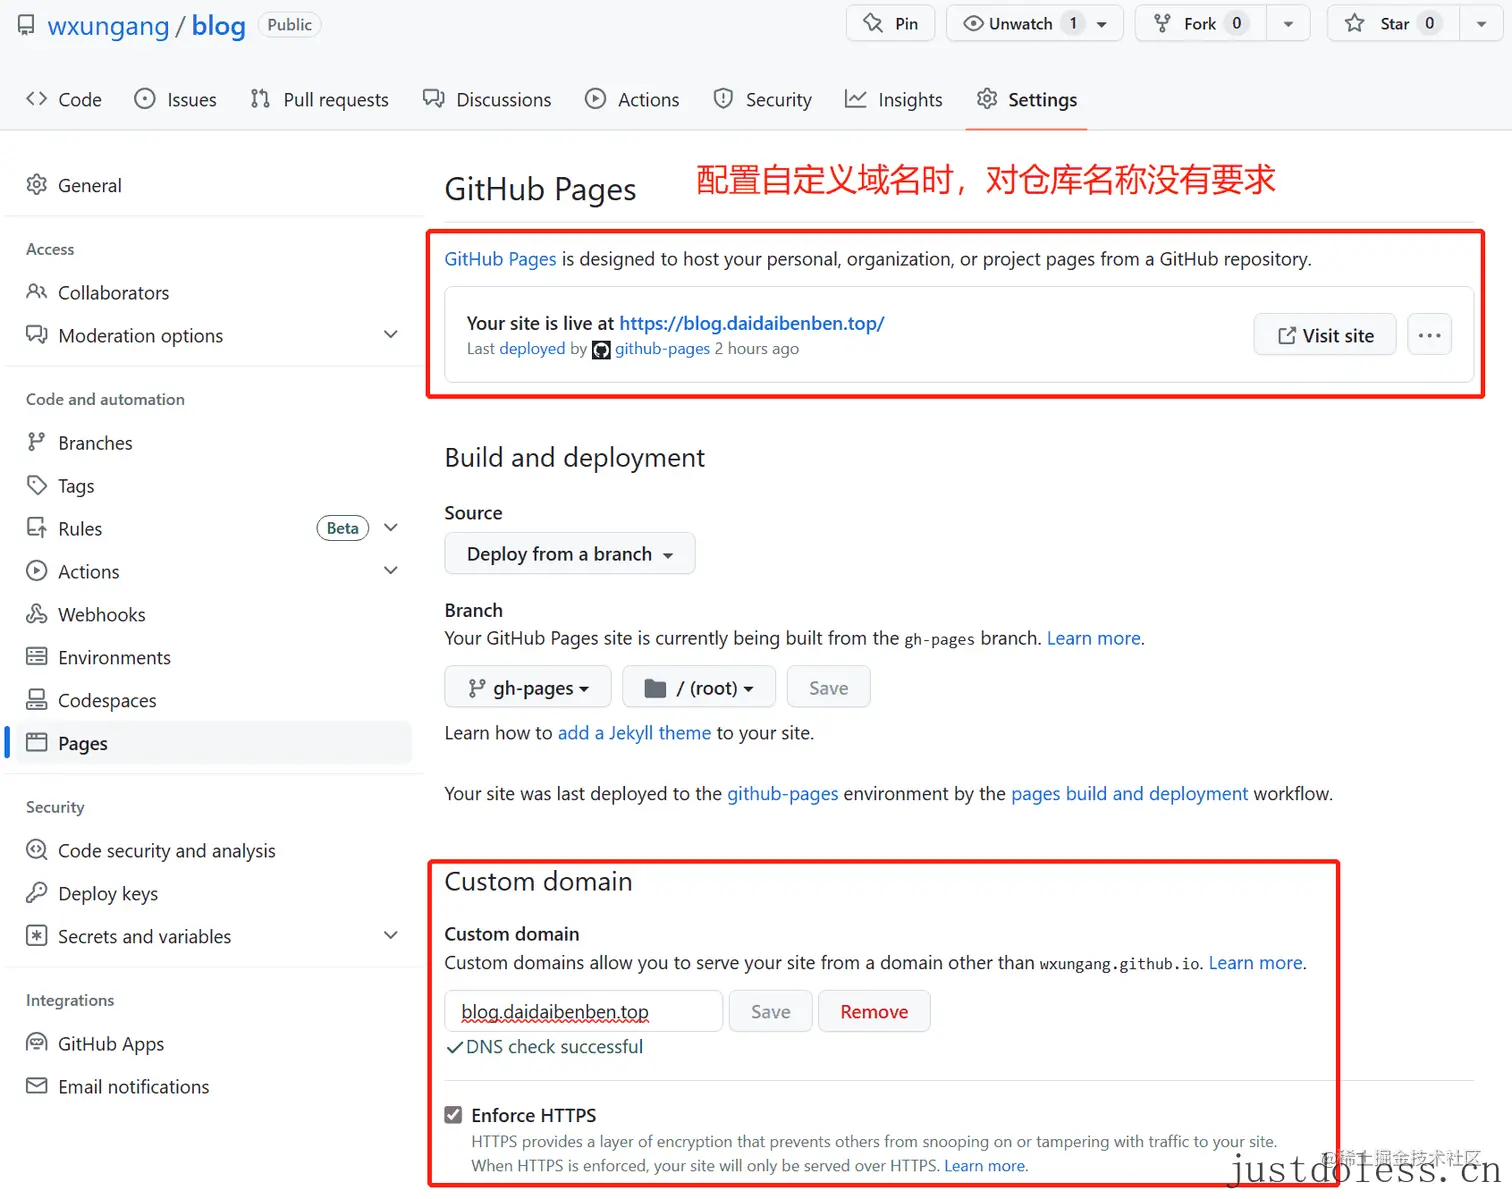The width and height of the screenshot is (1512, 1199).
Task: Switch to the Code tab
Action: pyautogui.click(x=64, y=99)
